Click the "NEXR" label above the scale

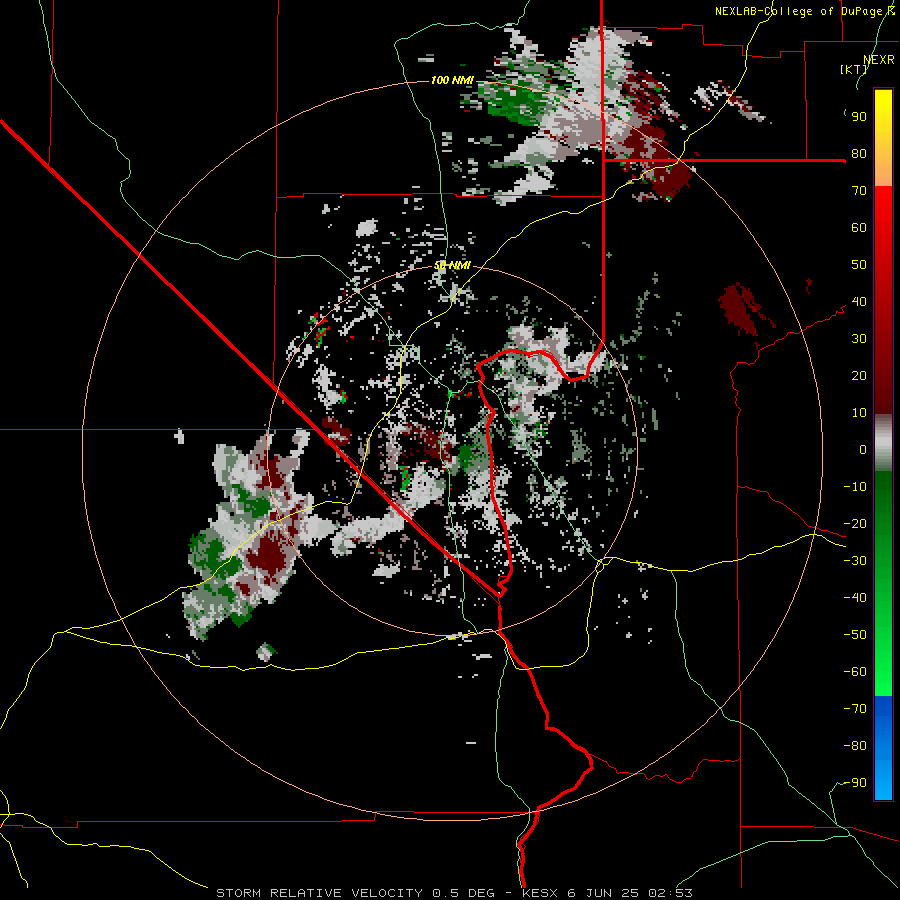pyautogui.click(x=879, y=60)
